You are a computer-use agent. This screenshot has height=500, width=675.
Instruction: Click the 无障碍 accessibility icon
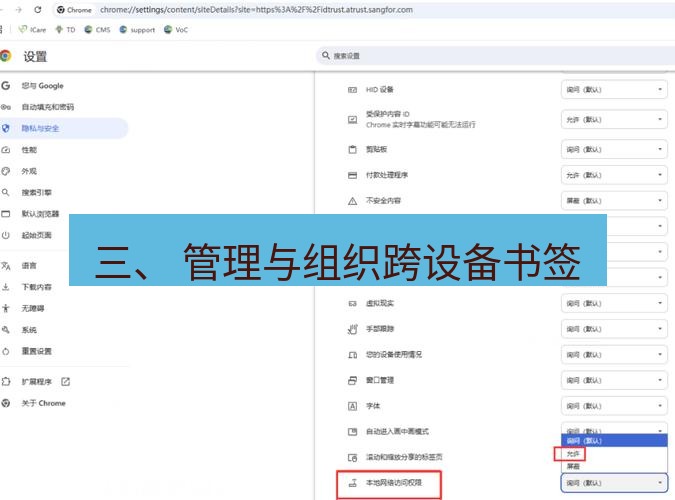(x=6, y=308)
